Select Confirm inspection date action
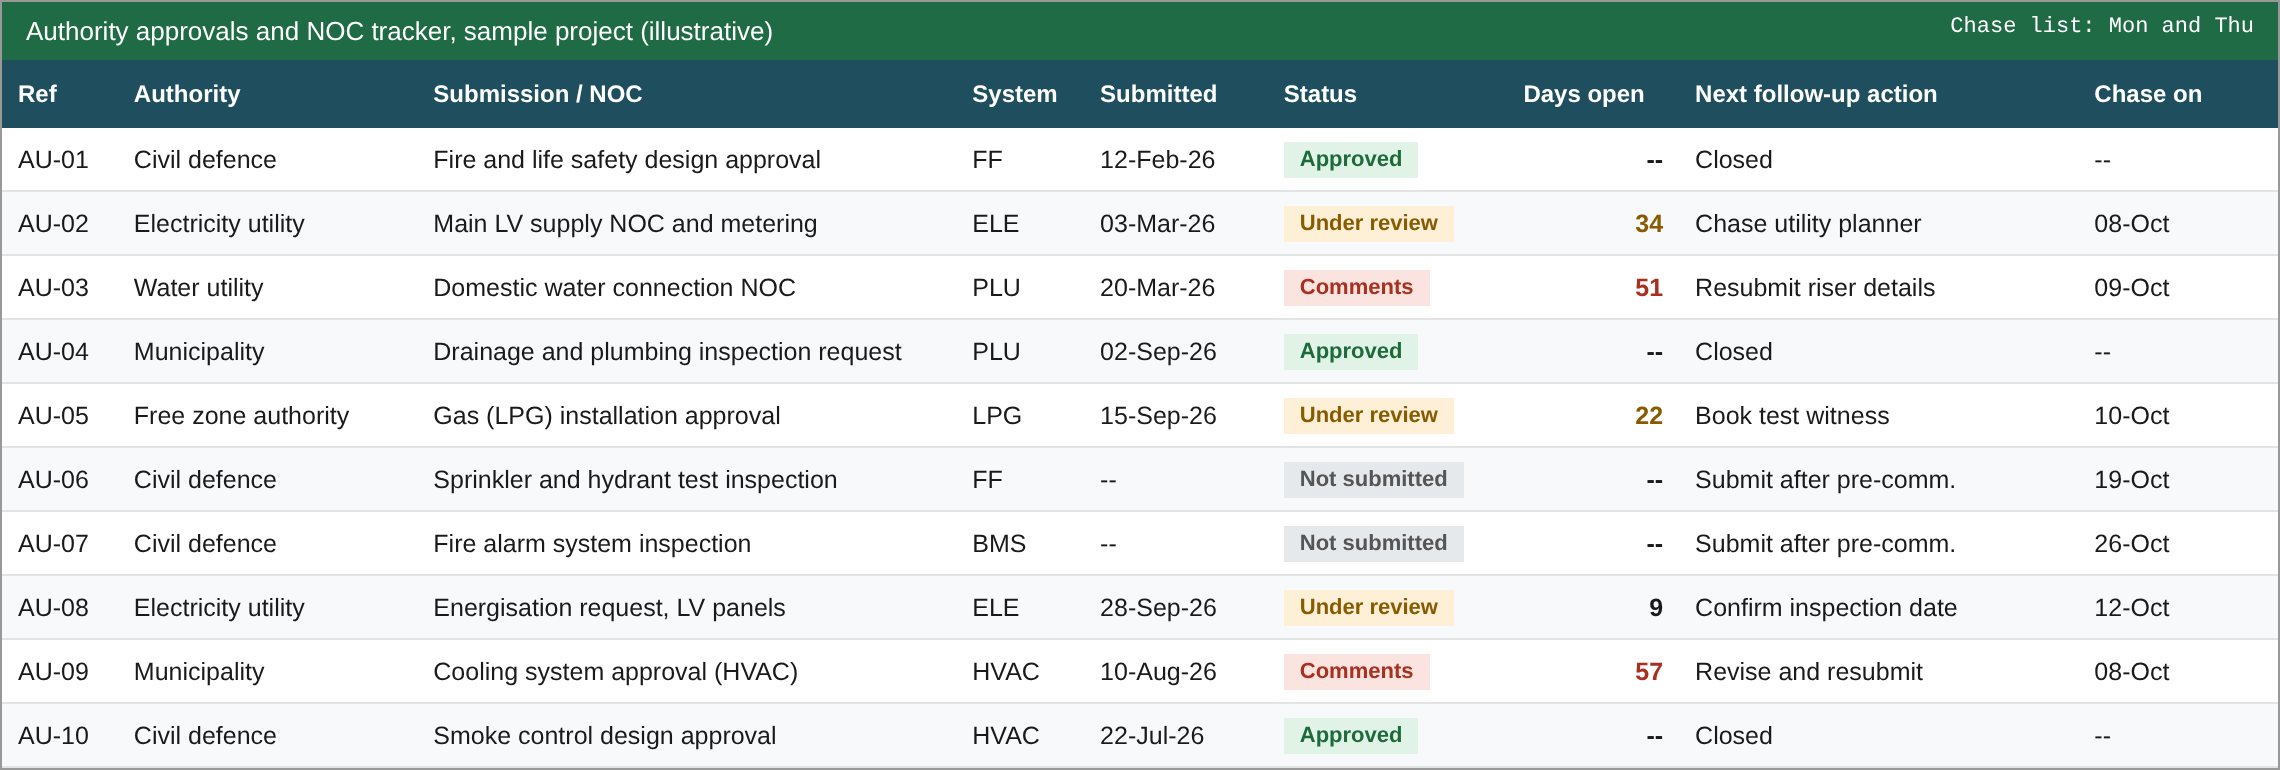The image size is (2280, 770). pyautogui.click(x=1826, y=608)
